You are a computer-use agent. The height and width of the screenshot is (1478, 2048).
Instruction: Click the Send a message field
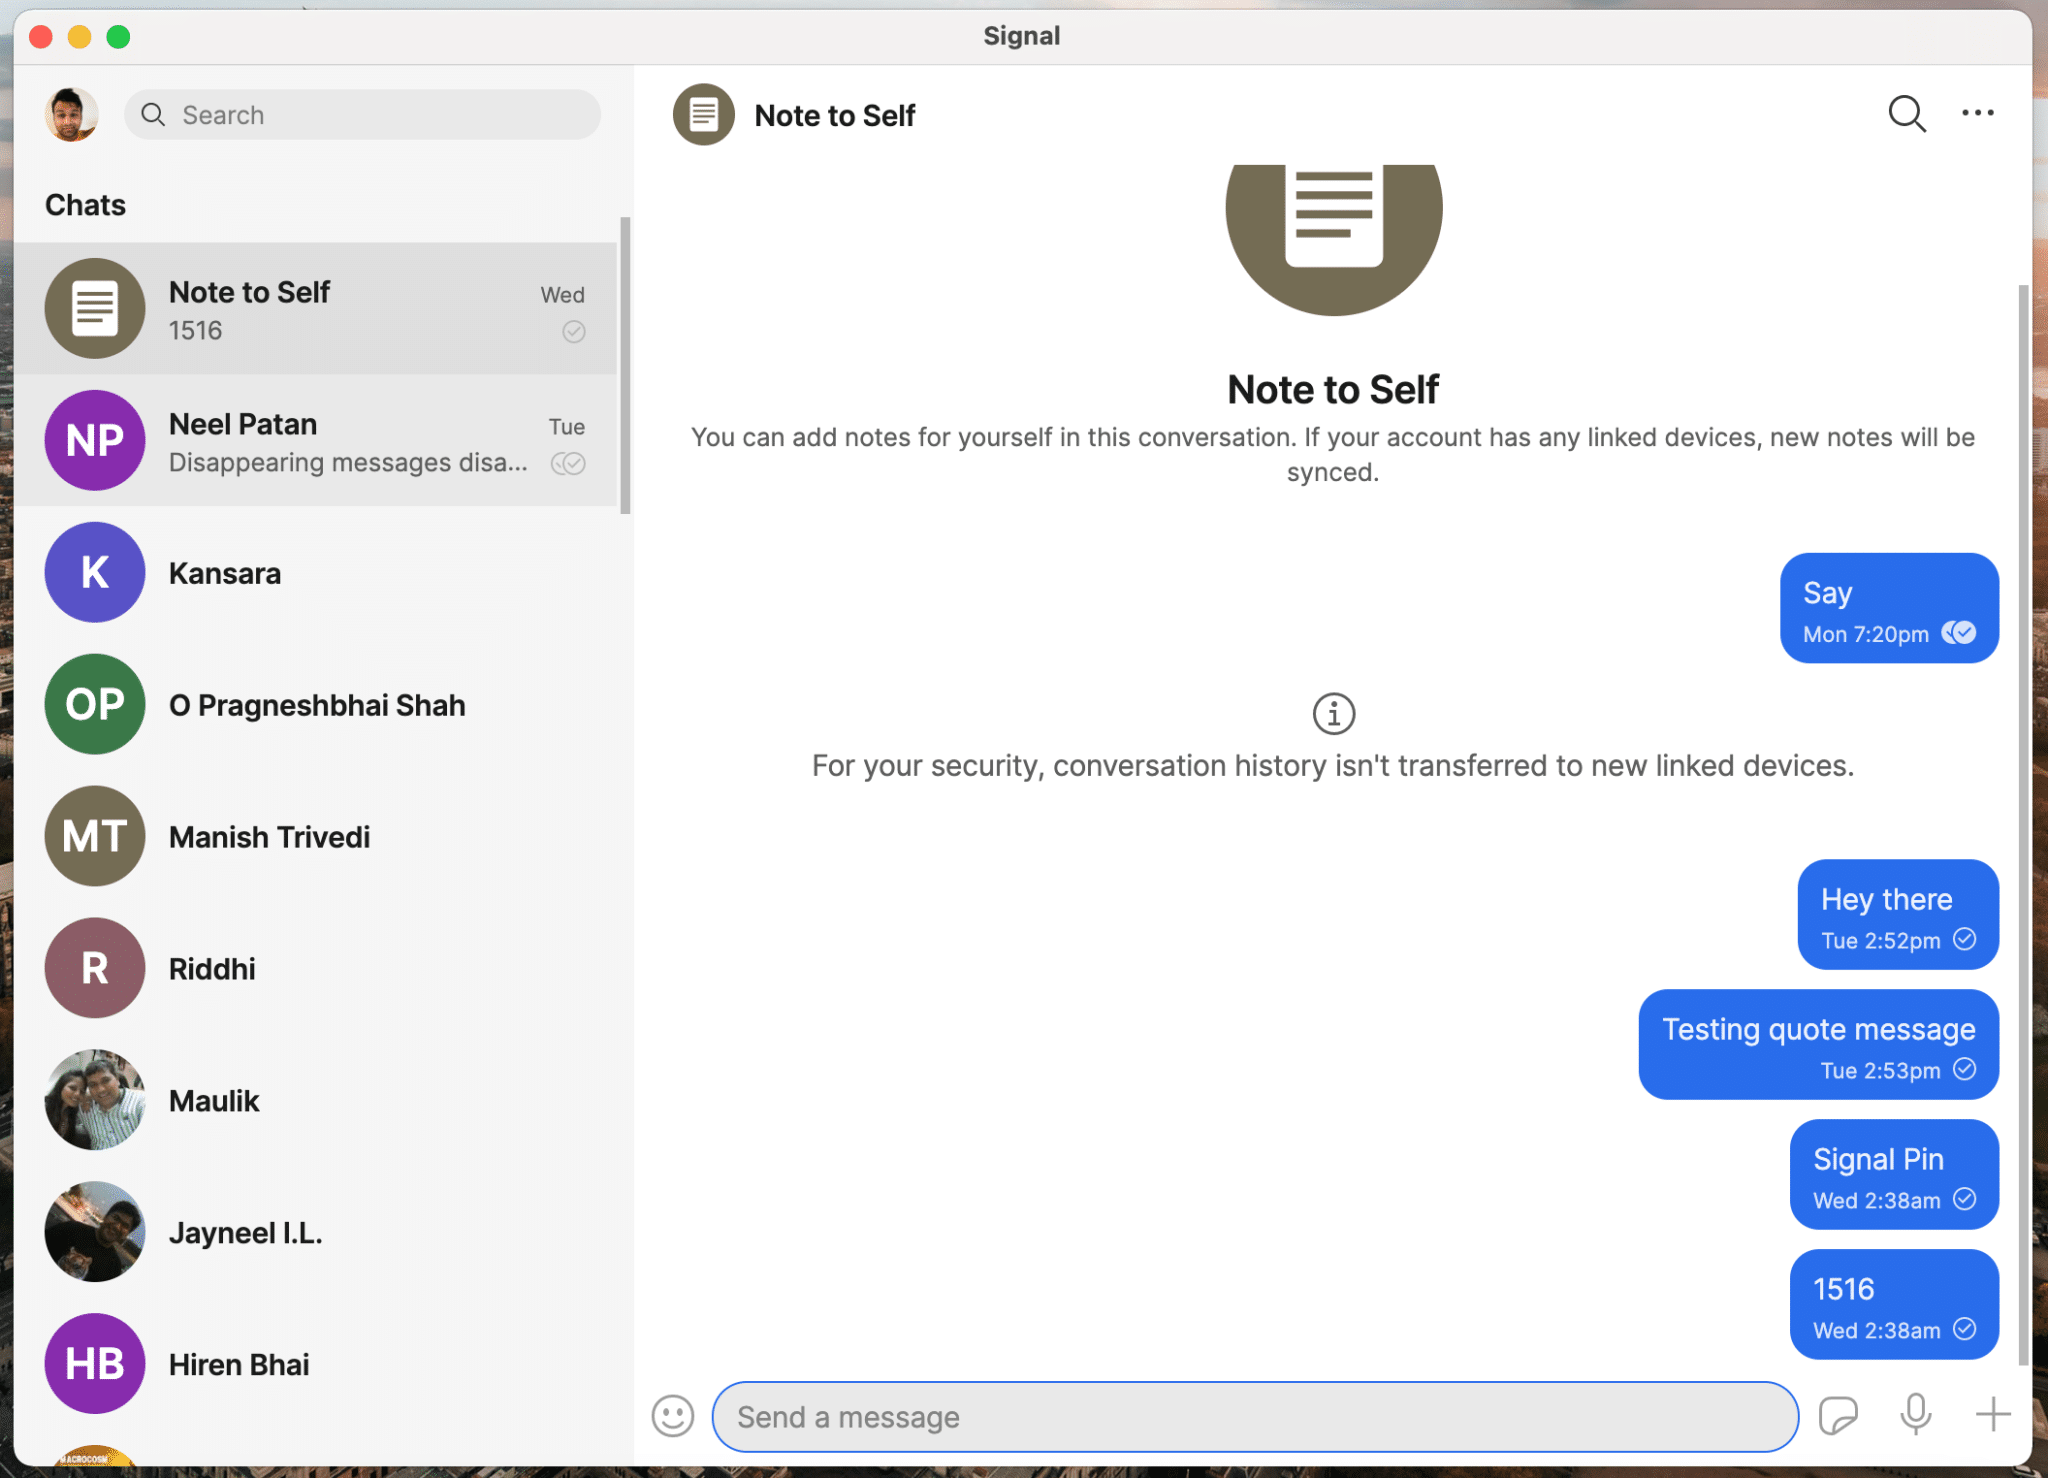click(1254, 1417)
